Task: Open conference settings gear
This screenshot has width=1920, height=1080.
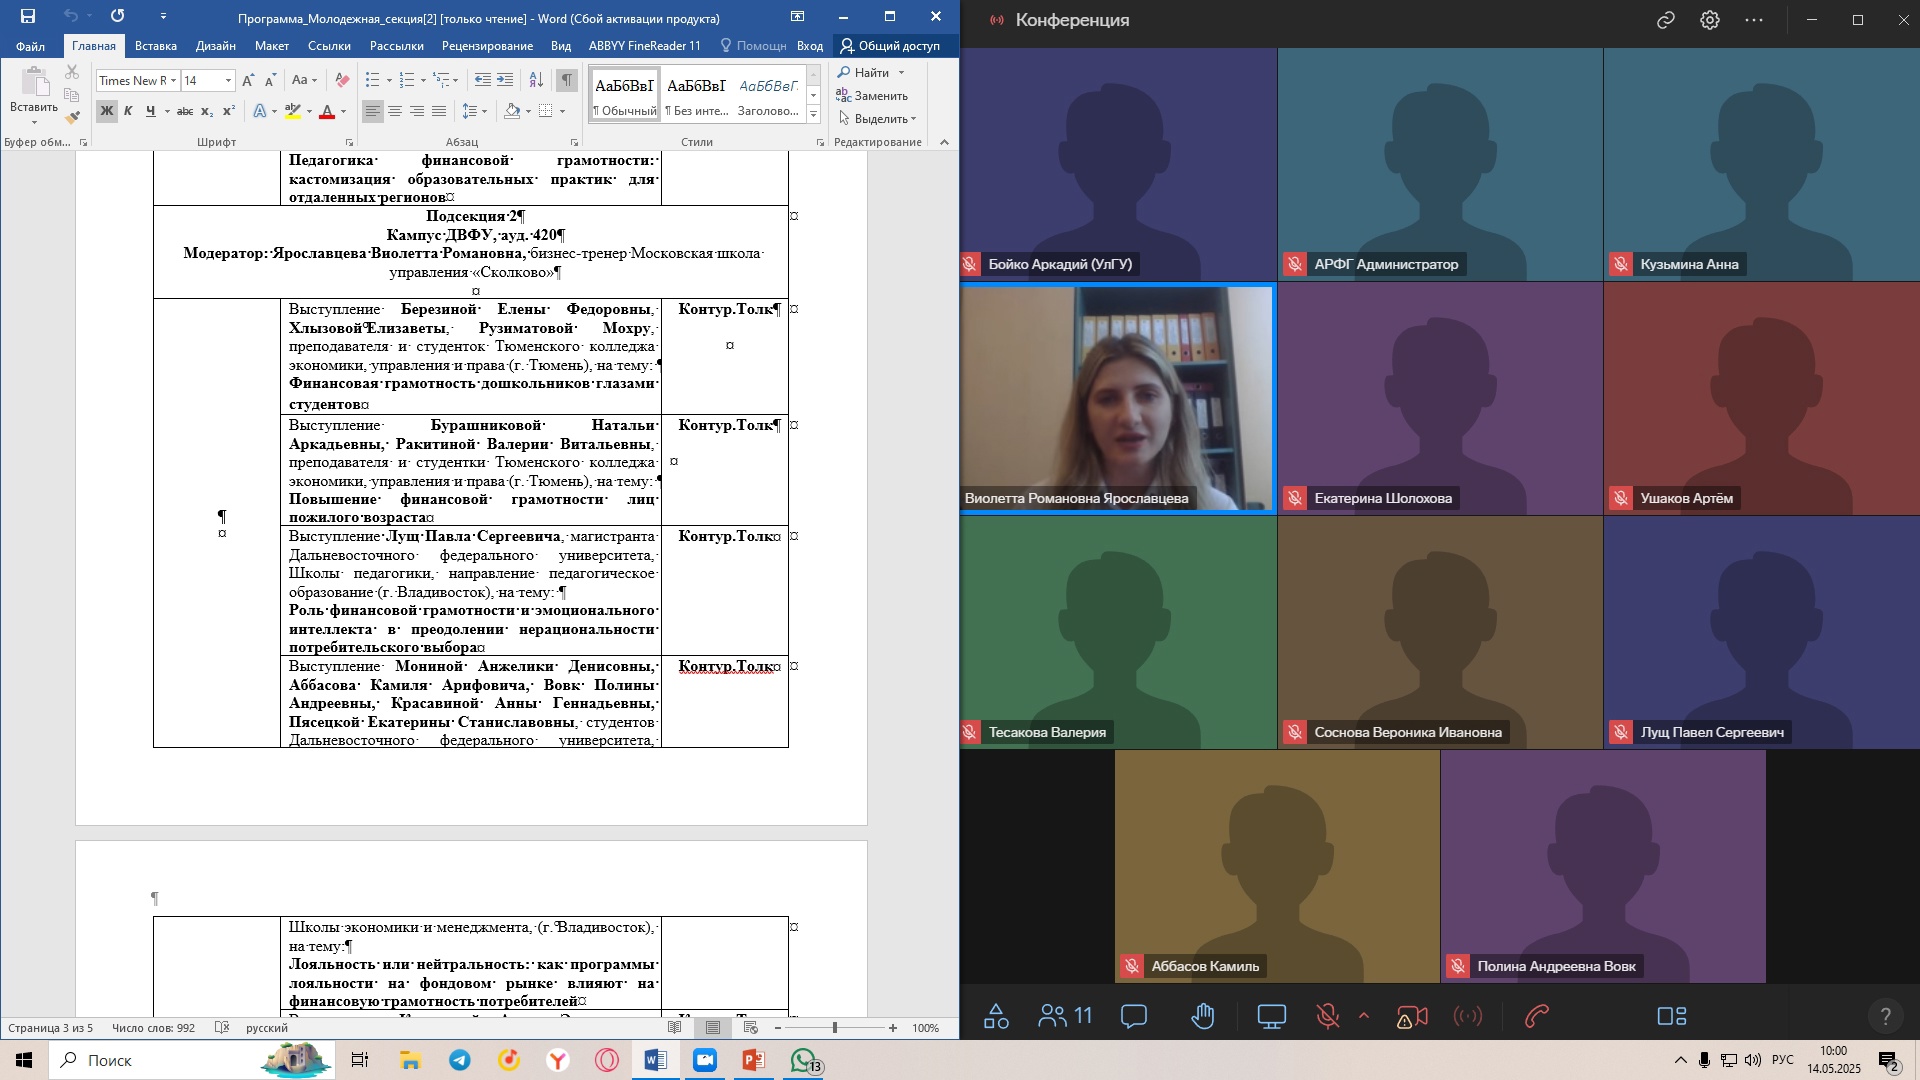Action: [x=1710, y=20]
